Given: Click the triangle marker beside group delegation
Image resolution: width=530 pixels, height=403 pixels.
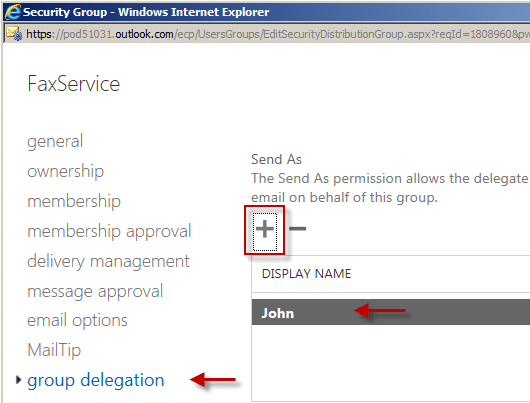Looking at the screenshot, I should coord(19,380).
